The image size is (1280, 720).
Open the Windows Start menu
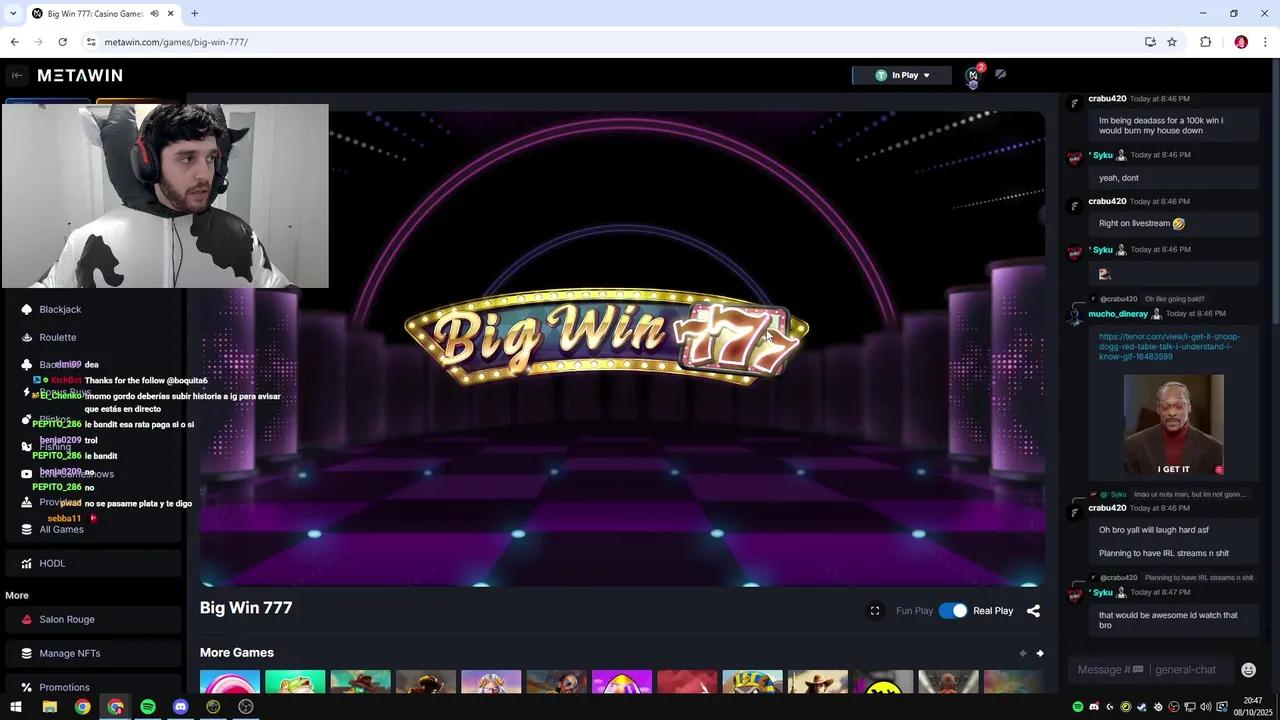16,707
